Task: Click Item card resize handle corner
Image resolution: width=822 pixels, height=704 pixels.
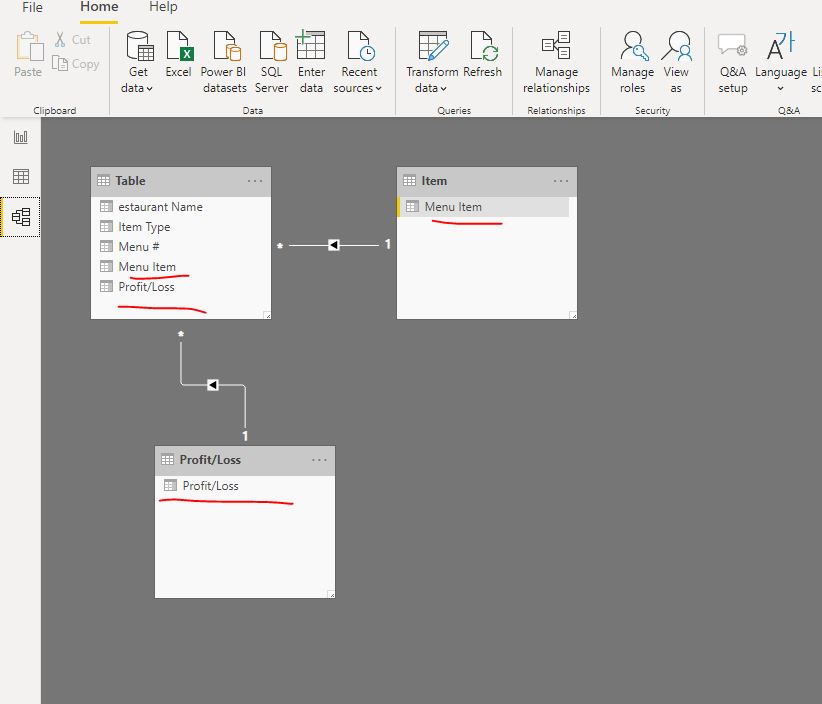Action: 573,315
